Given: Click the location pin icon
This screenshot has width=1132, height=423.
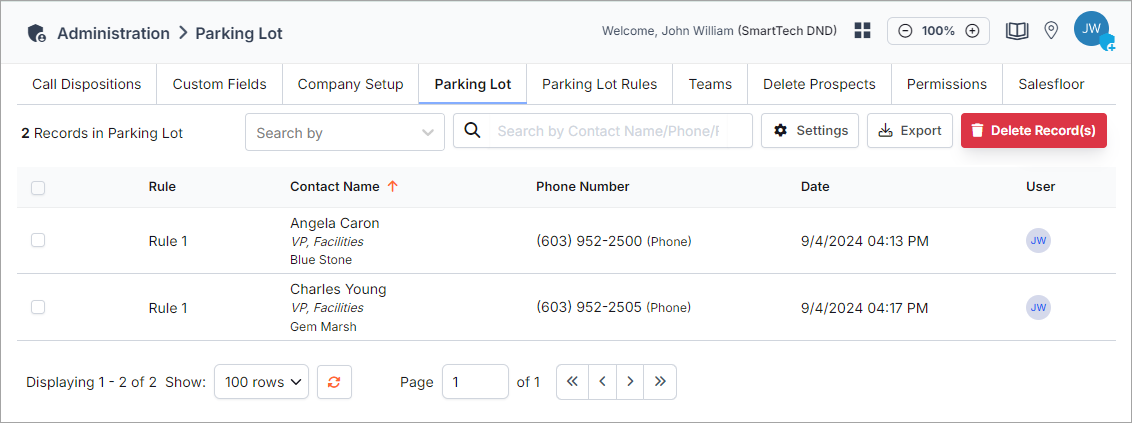Looking at the screenshot, I should [1051, 30].
